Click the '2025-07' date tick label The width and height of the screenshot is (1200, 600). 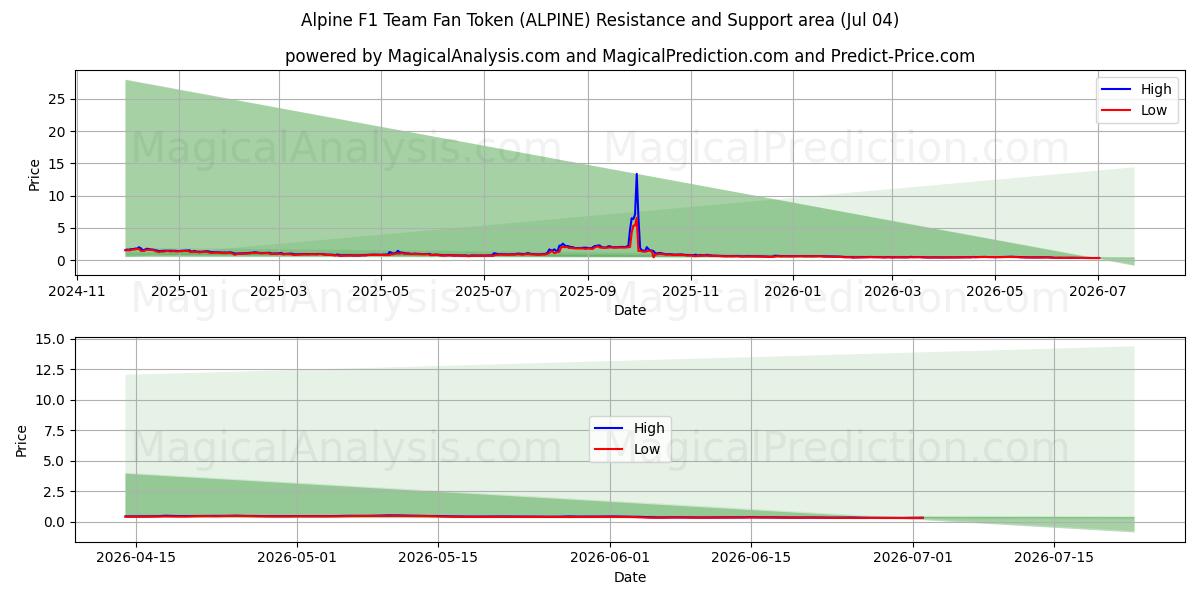pos(484,291)
